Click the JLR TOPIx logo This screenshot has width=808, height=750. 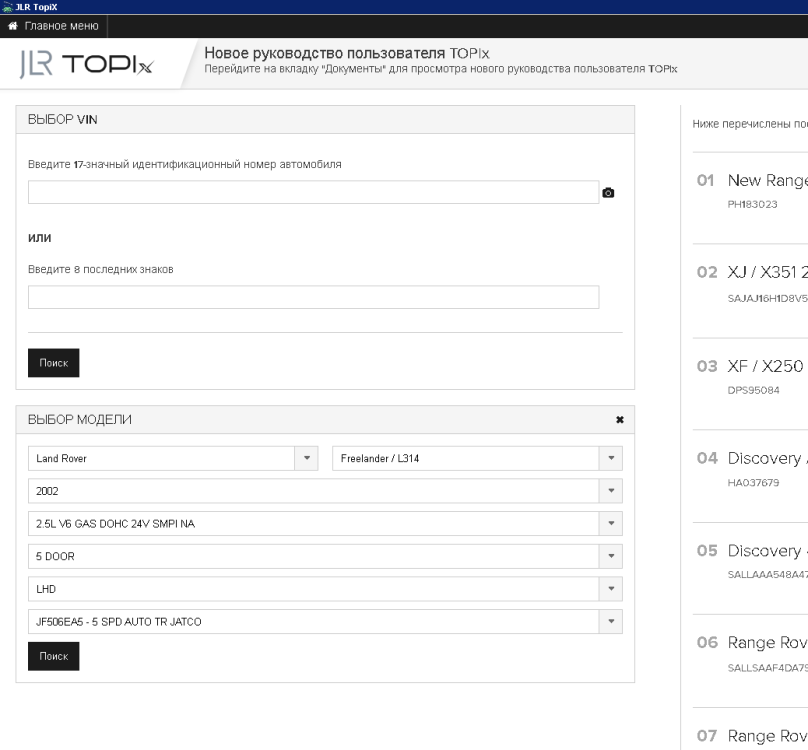pos(86,64)
